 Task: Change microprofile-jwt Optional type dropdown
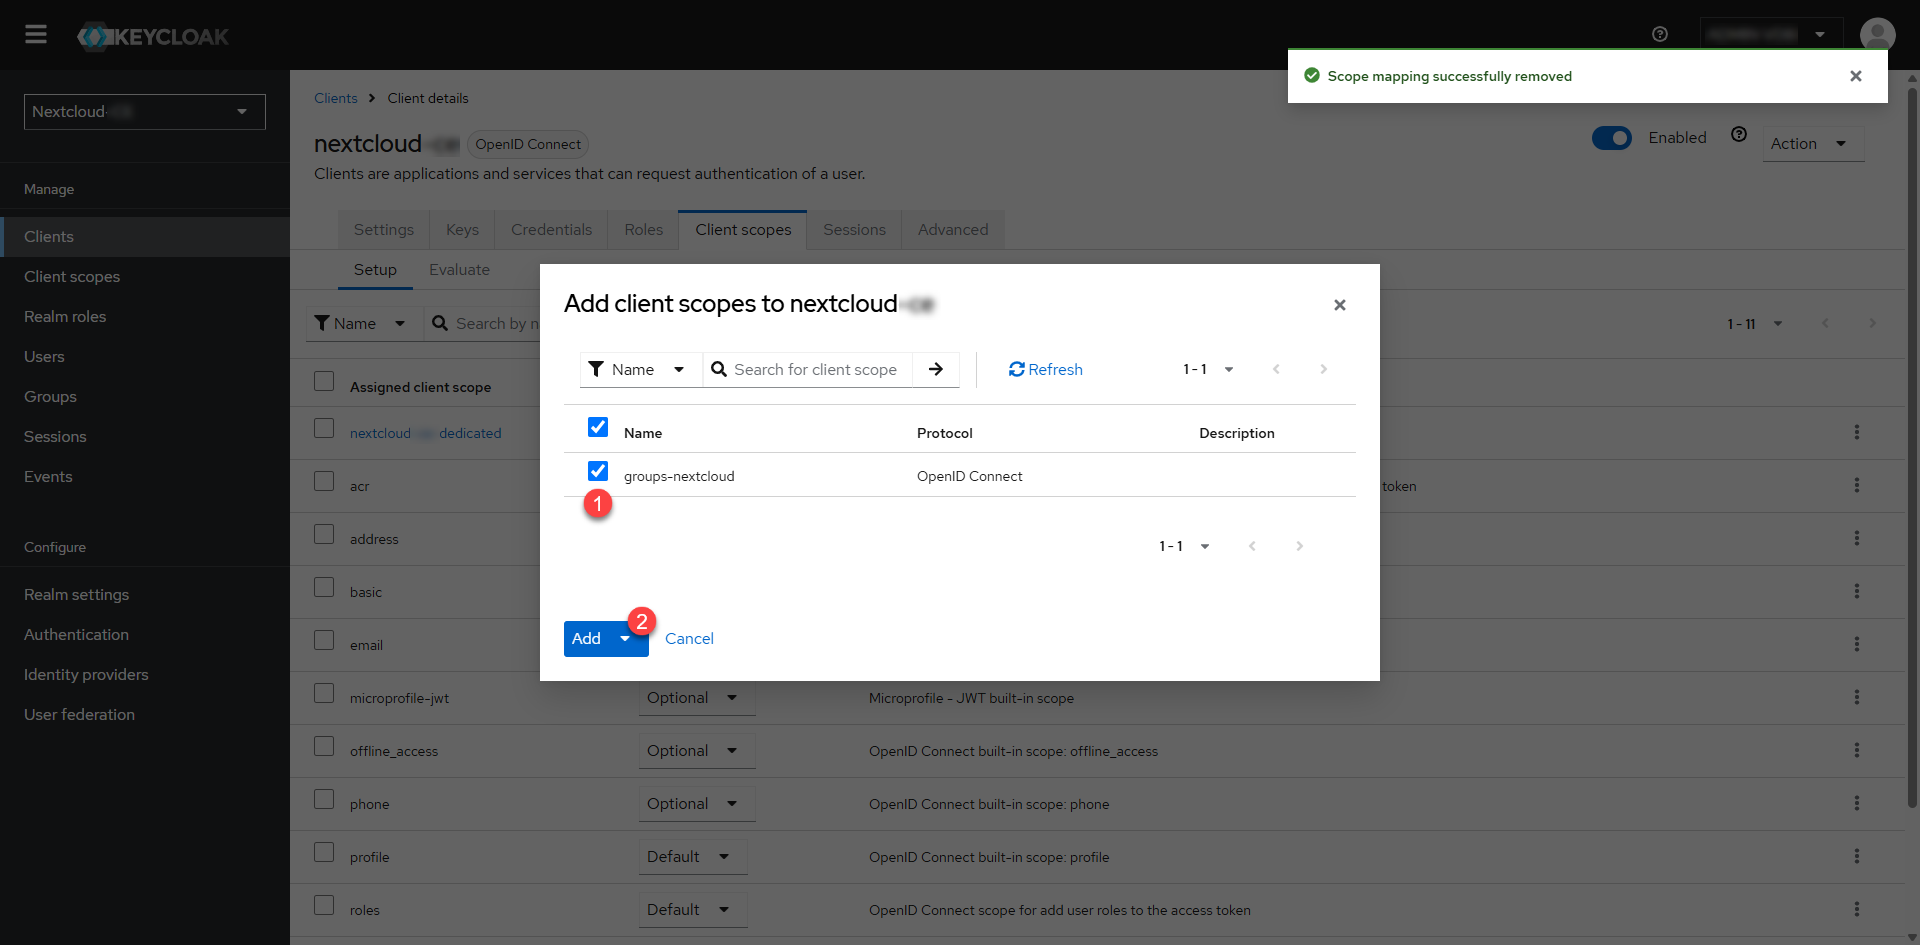(x=697, y=698)
